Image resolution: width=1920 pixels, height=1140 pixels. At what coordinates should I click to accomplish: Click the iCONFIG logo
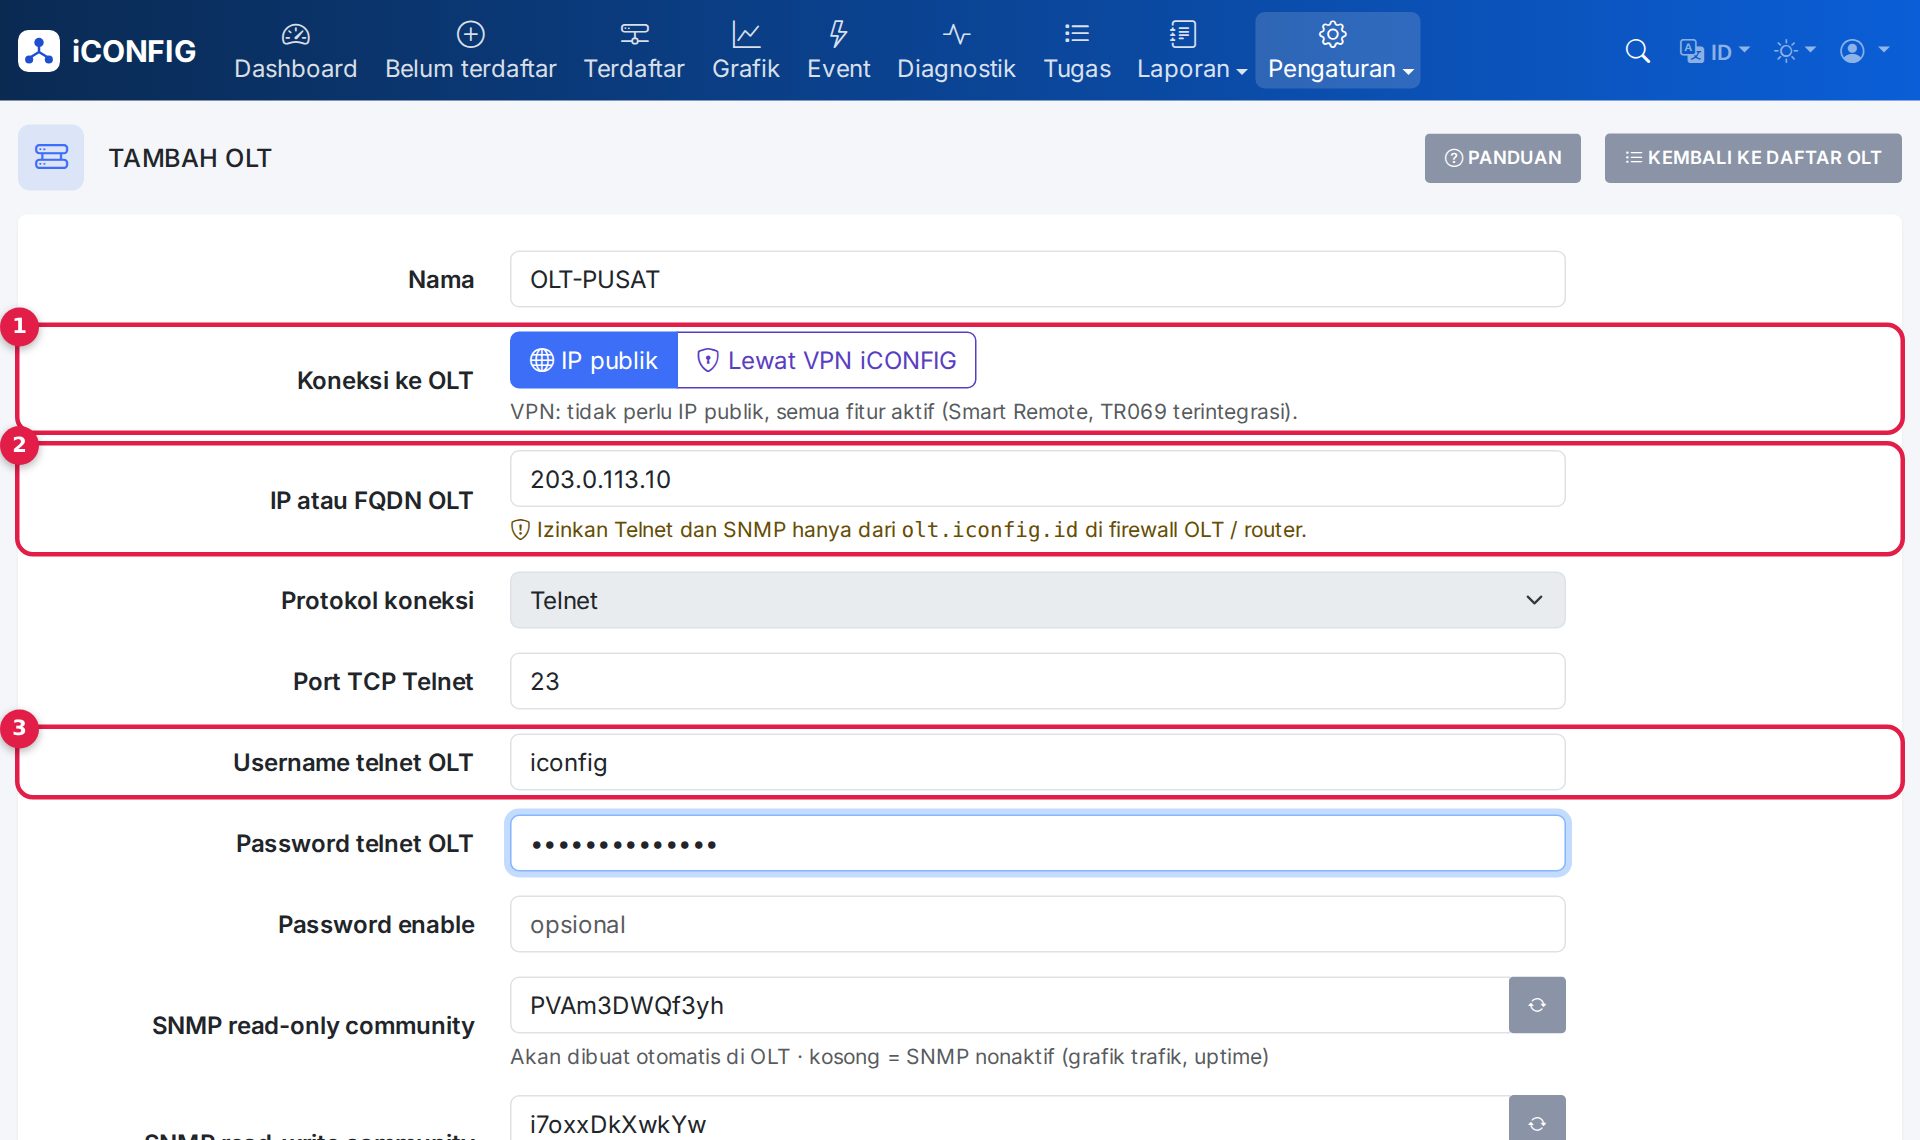[107, 51]
